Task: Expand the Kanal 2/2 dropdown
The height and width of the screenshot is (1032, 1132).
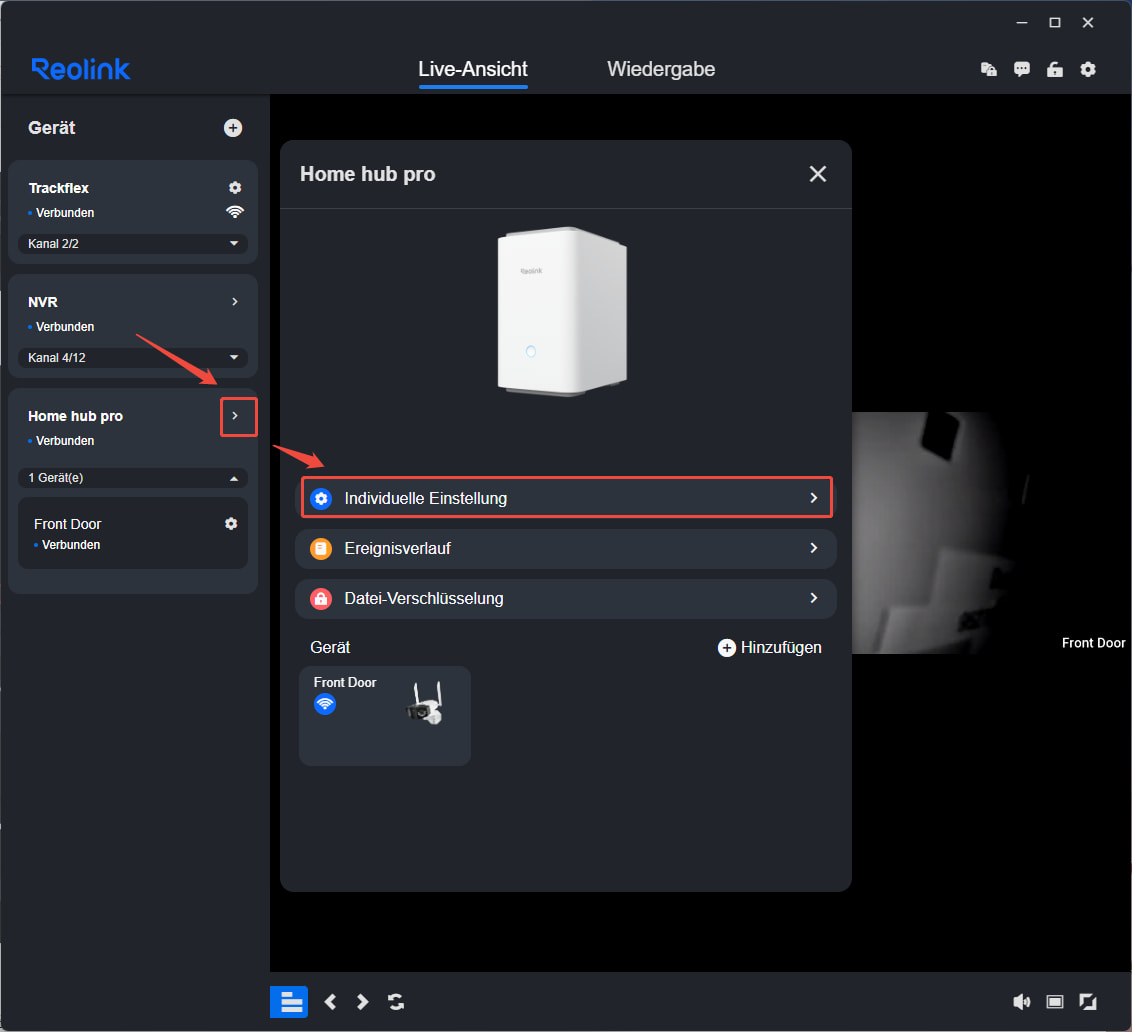Action: pyautogui.click(x=133, y=243)
